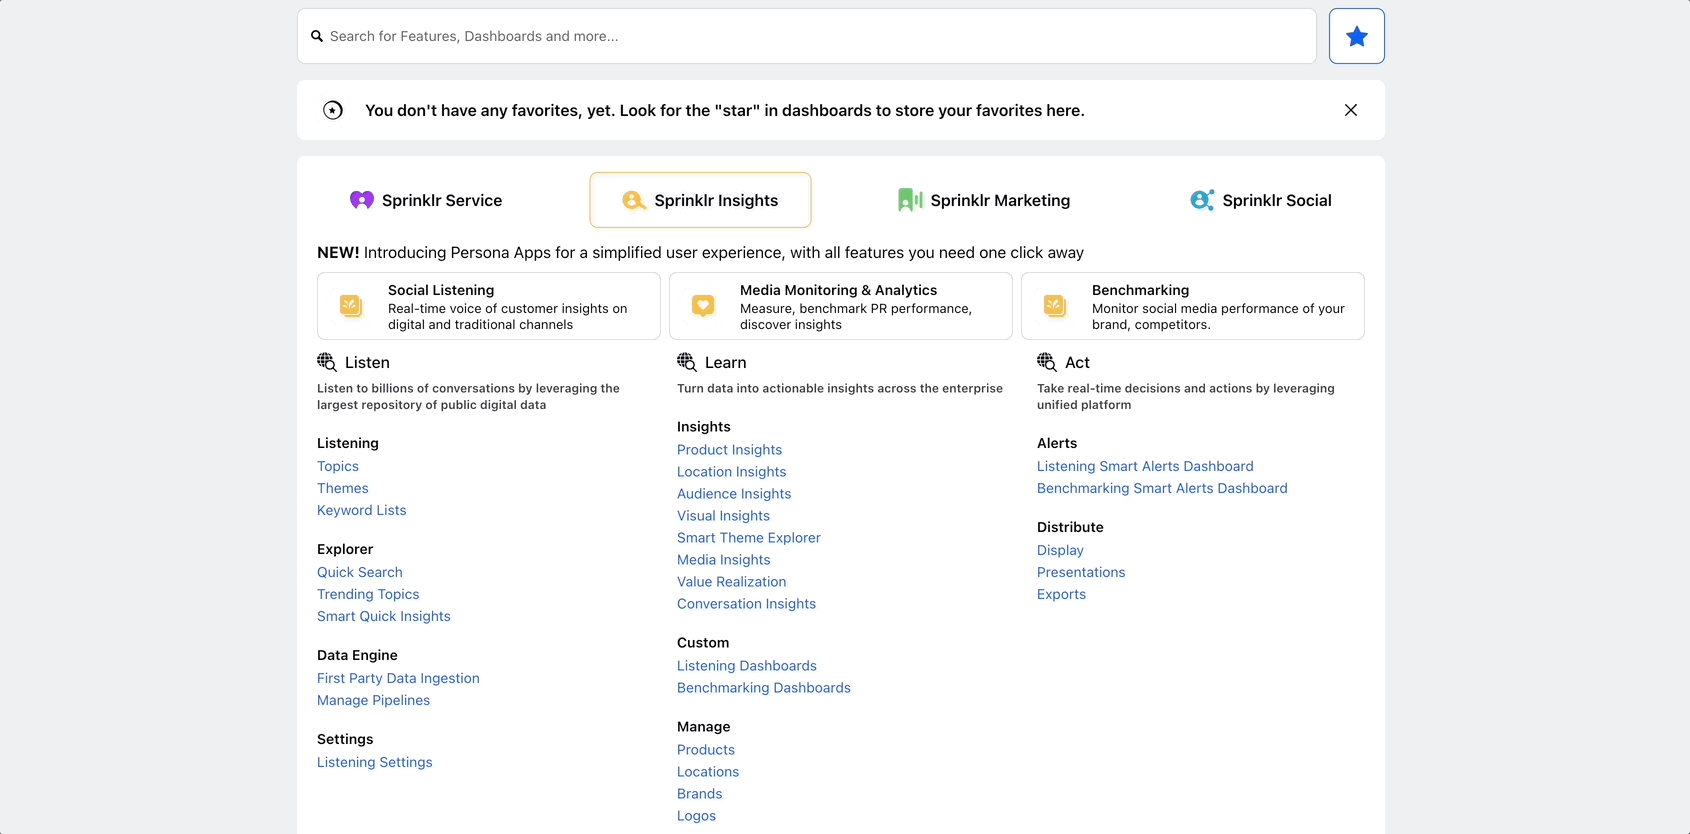Click the globe icon beside Act

click(x=1047, y=362)
